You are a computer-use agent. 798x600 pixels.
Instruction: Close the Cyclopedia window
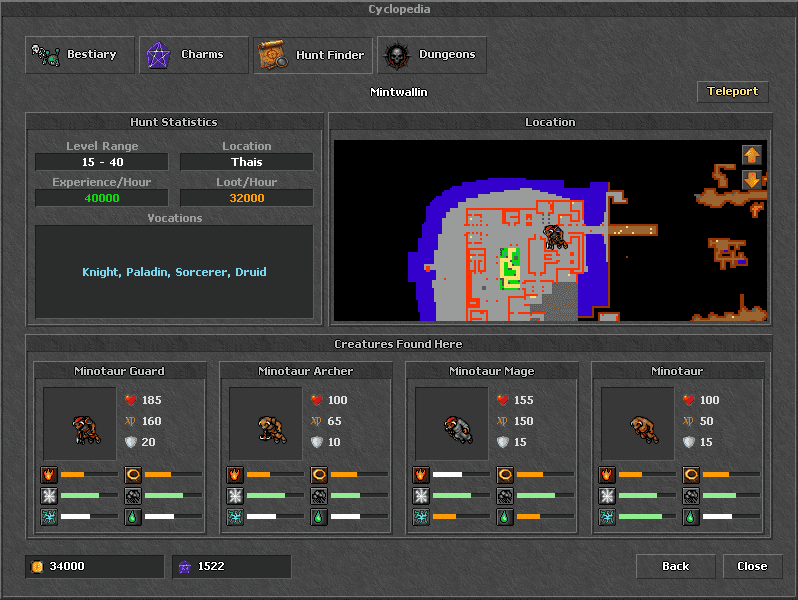tap(752, 566)
